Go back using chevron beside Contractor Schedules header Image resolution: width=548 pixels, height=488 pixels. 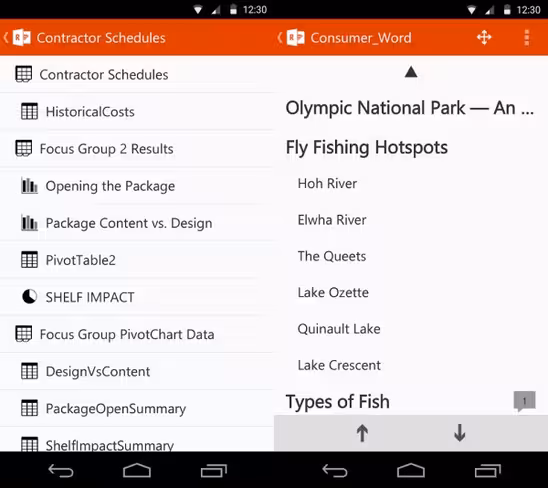point(6,37)
